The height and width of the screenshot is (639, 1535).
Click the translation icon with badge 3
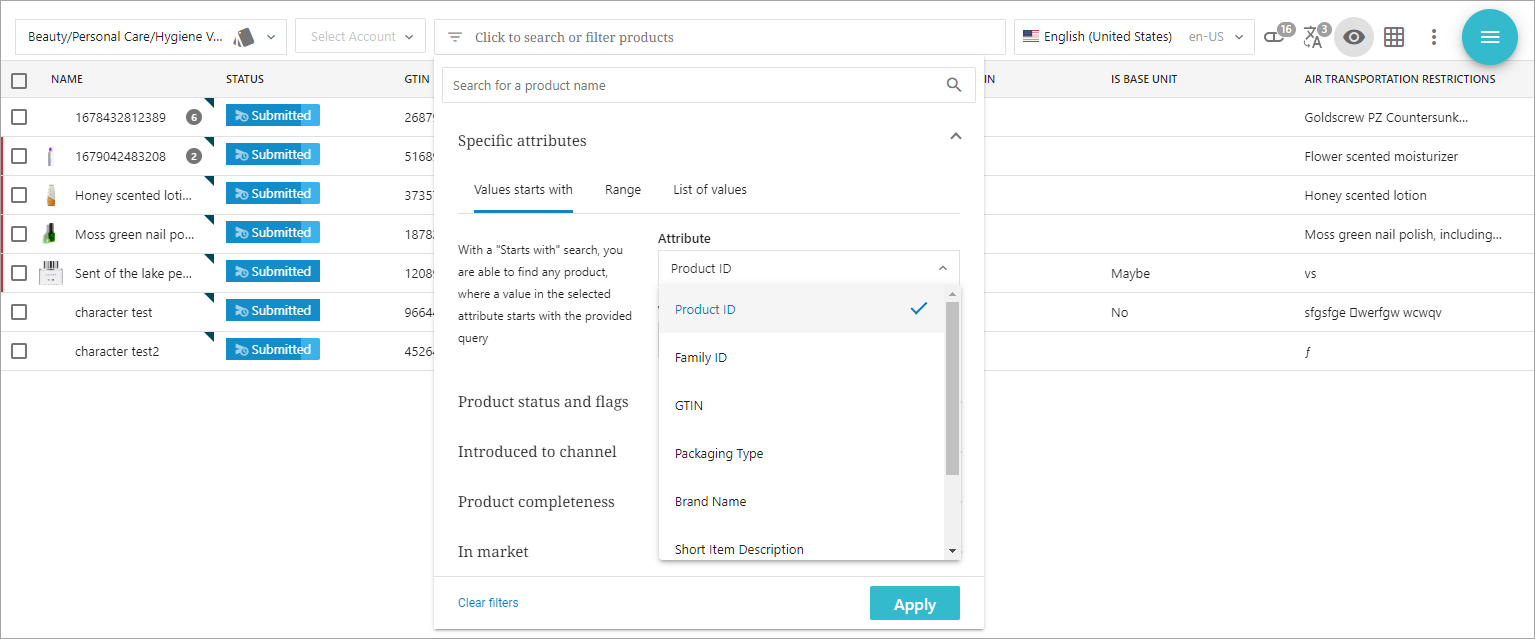coord(1314,38)
